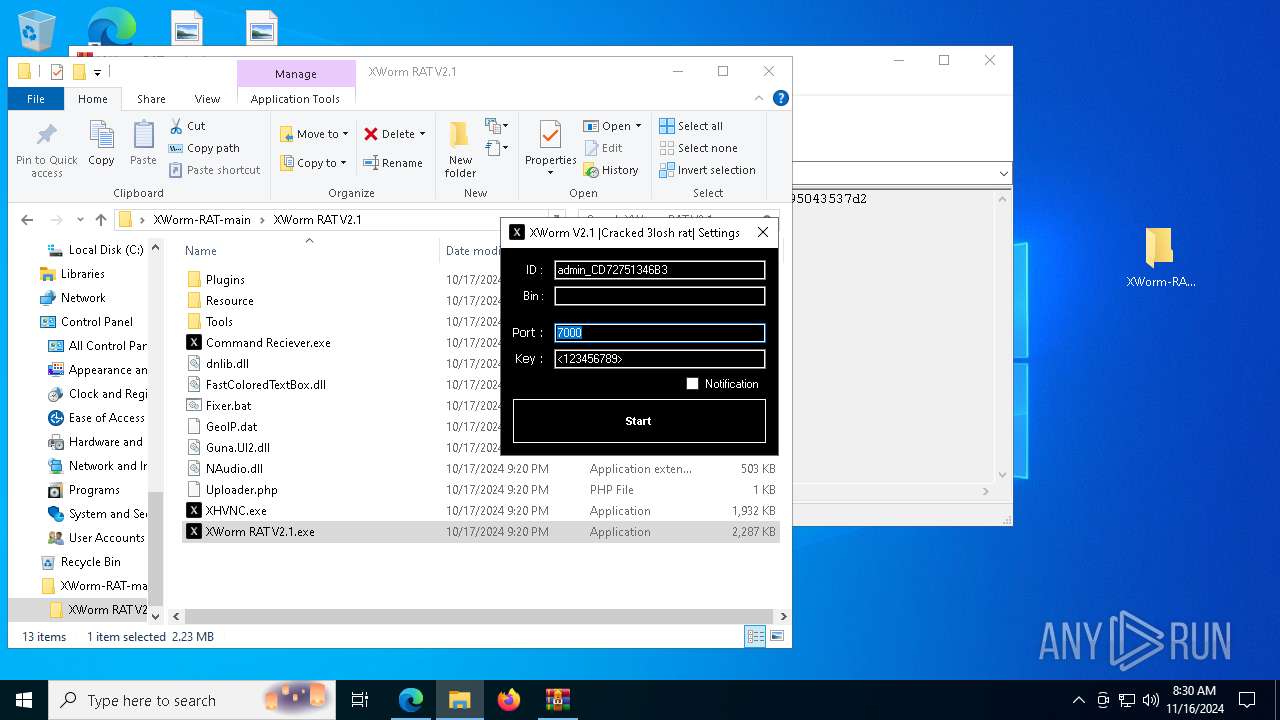The image size is (1280, 720).
Task: Select Recycle Bin in navigation pane
Action: [90, 562]
